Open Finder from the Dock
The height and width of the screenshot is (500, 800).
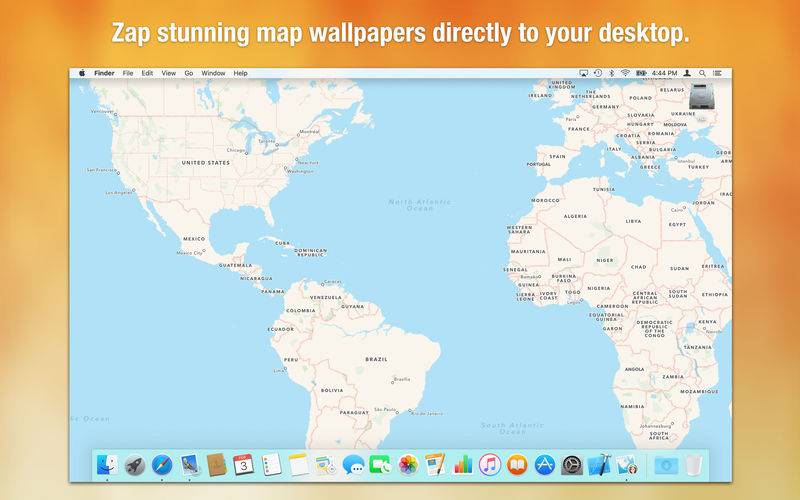(x=107, y=465)
